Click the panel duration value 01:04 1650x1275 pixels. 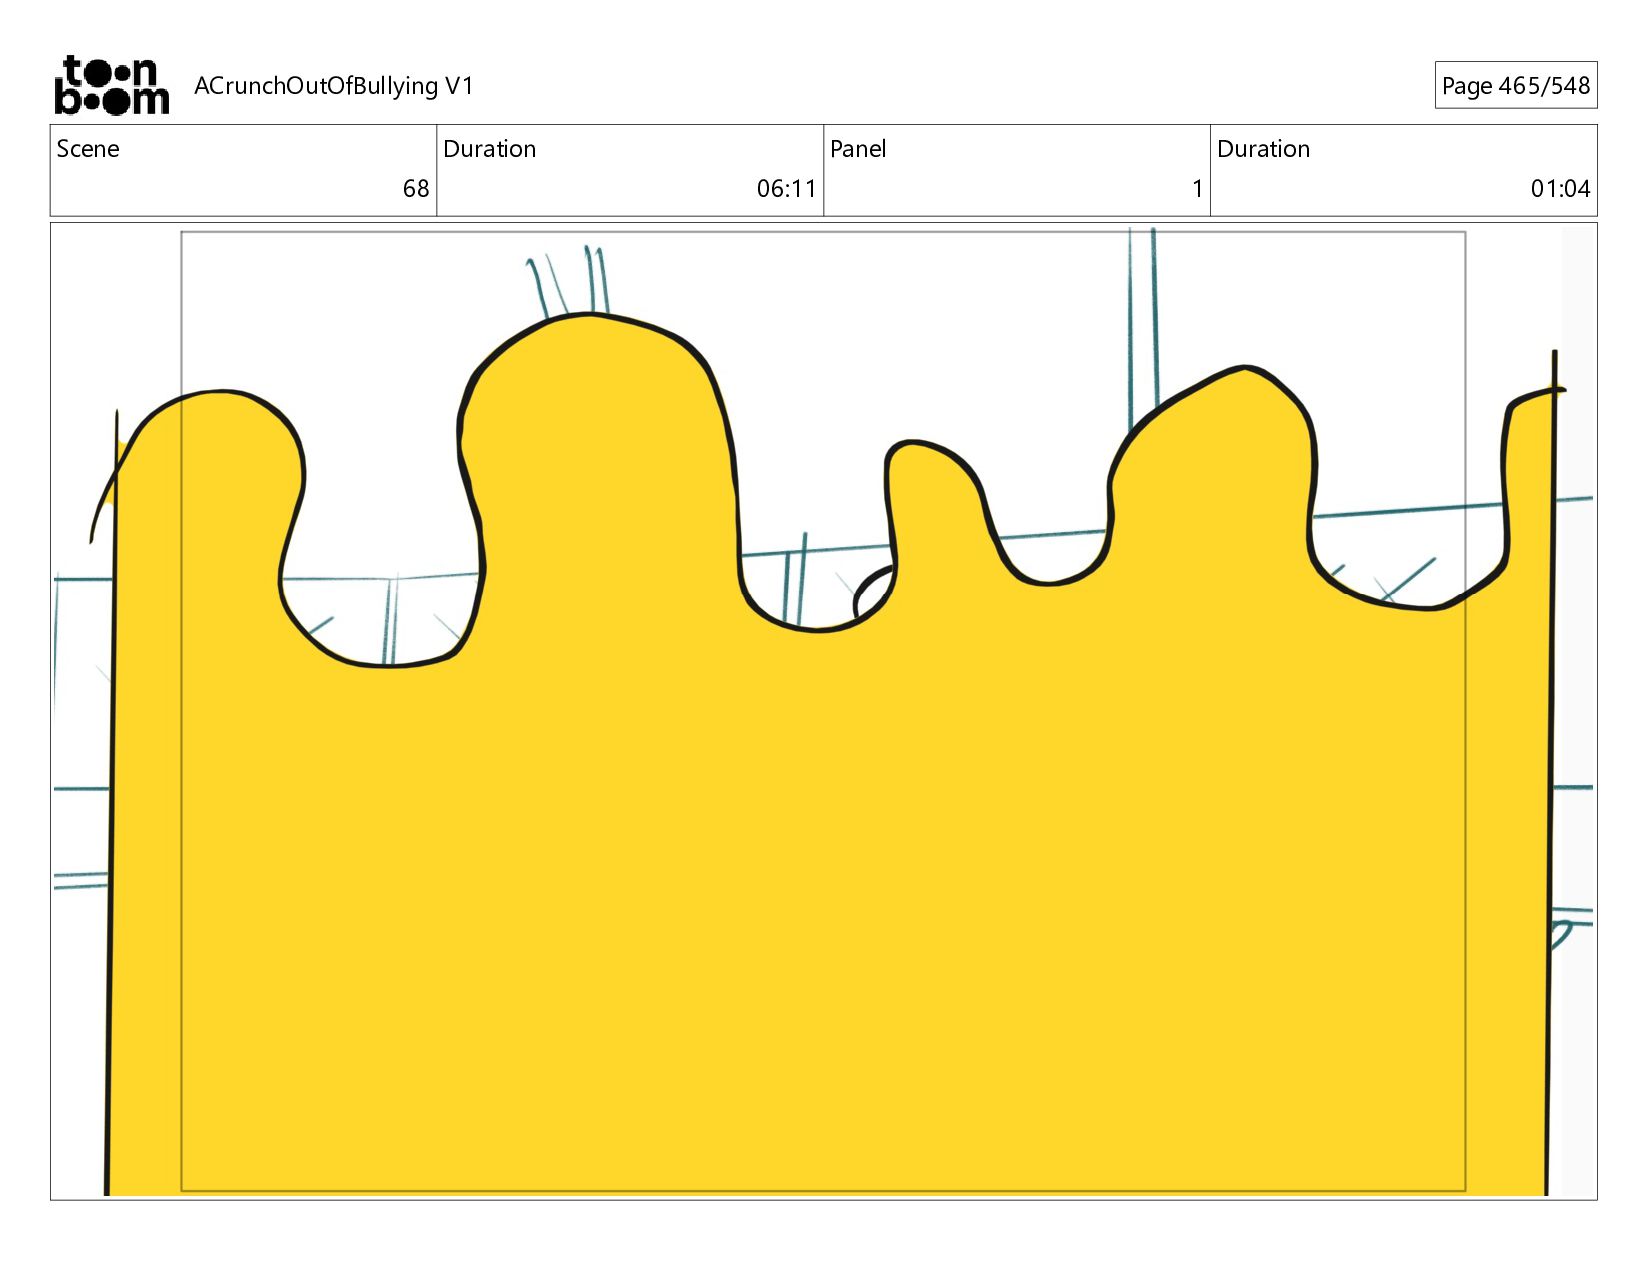[1560, 189]
